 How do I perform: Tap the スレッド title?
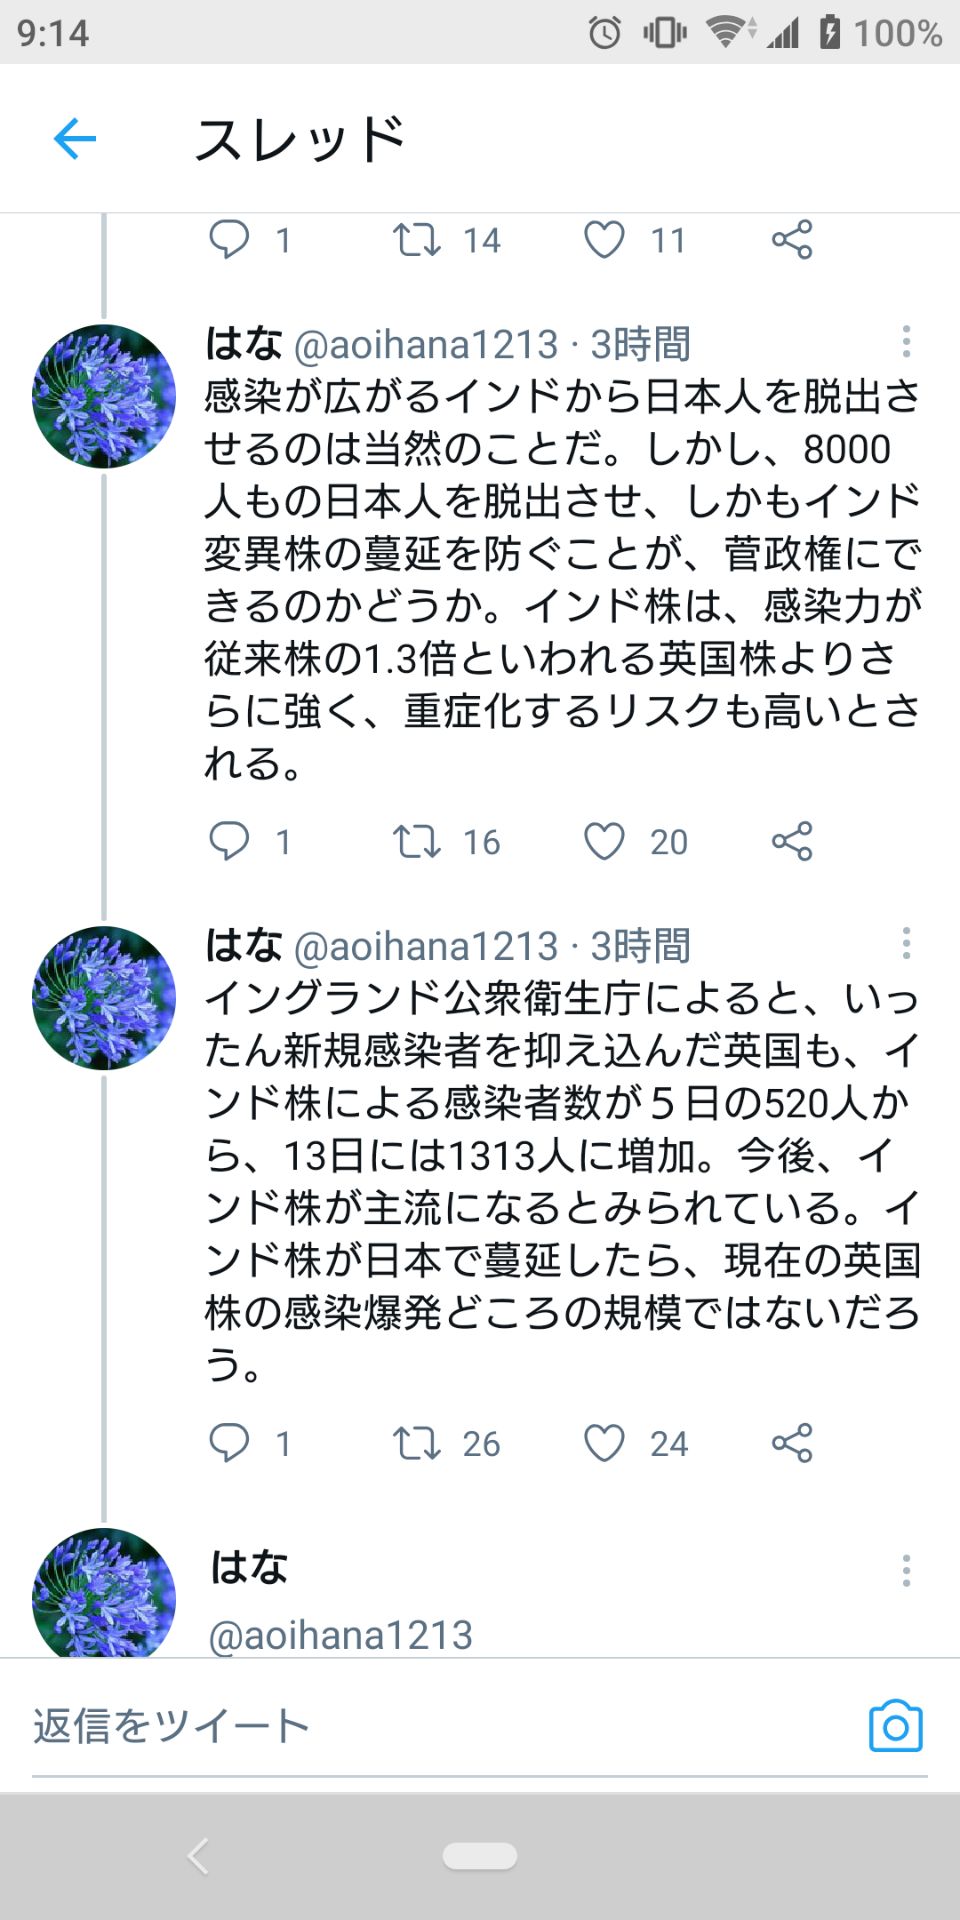coord(302,137)
